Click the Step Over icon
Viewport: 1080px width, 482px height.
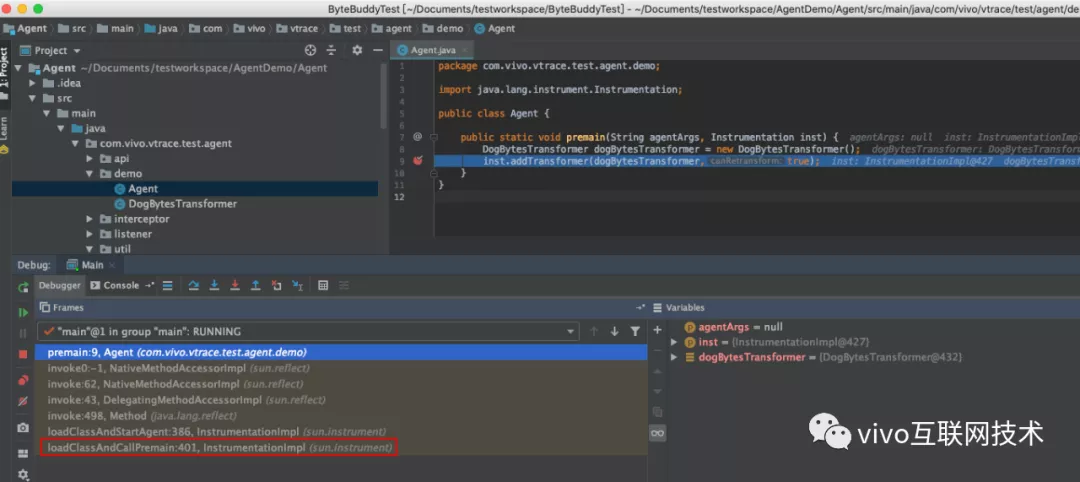click(194, 285)
